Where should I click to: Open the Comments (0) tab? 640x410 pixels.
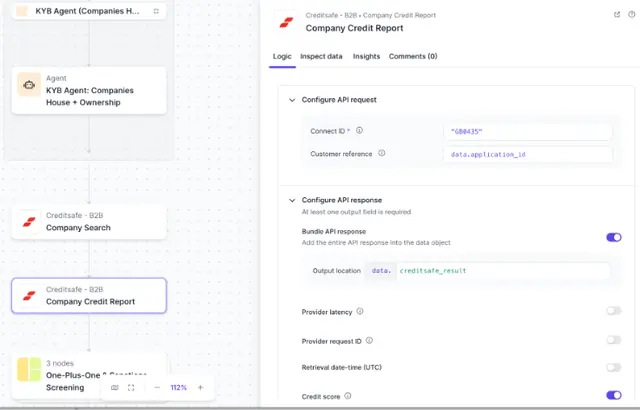pyautogui.click(x=413, y=56)
